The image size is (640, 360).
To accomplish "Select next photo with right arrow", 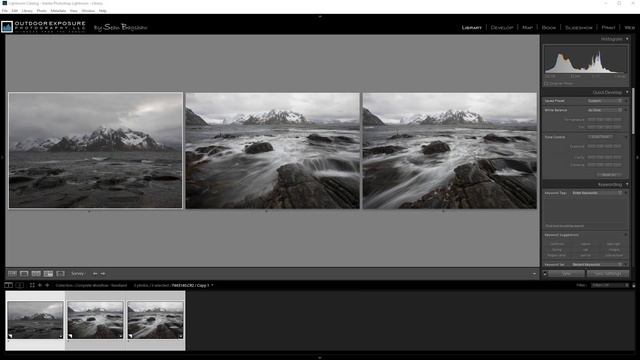I will point(103,273).
